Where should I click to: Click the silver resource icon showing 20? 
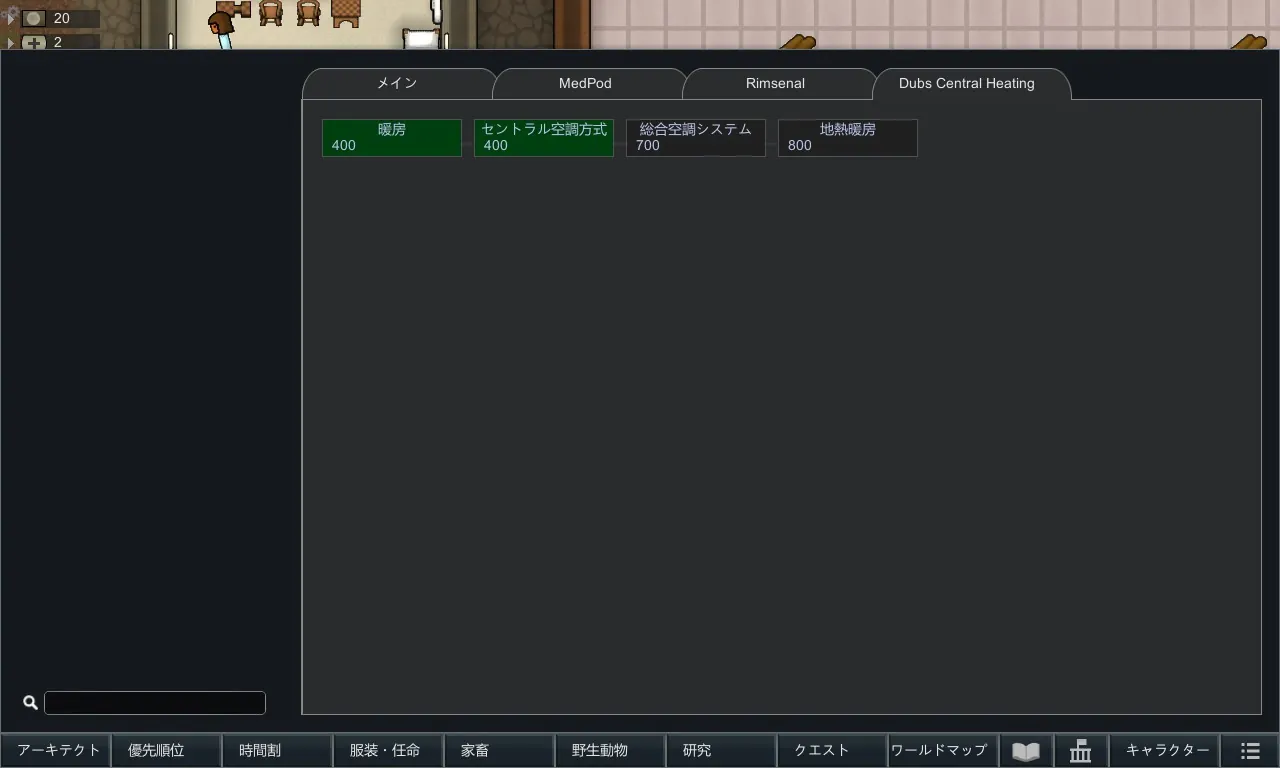[34, 19]
